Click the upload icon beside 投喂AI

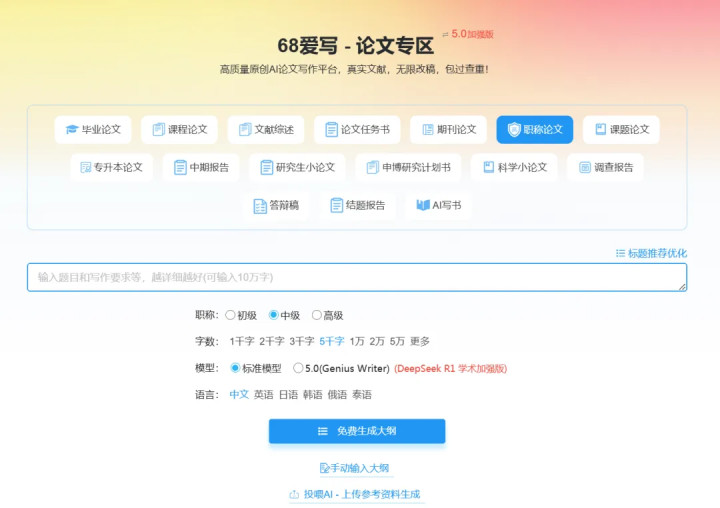pyautogui.click(x=294, y=495)
